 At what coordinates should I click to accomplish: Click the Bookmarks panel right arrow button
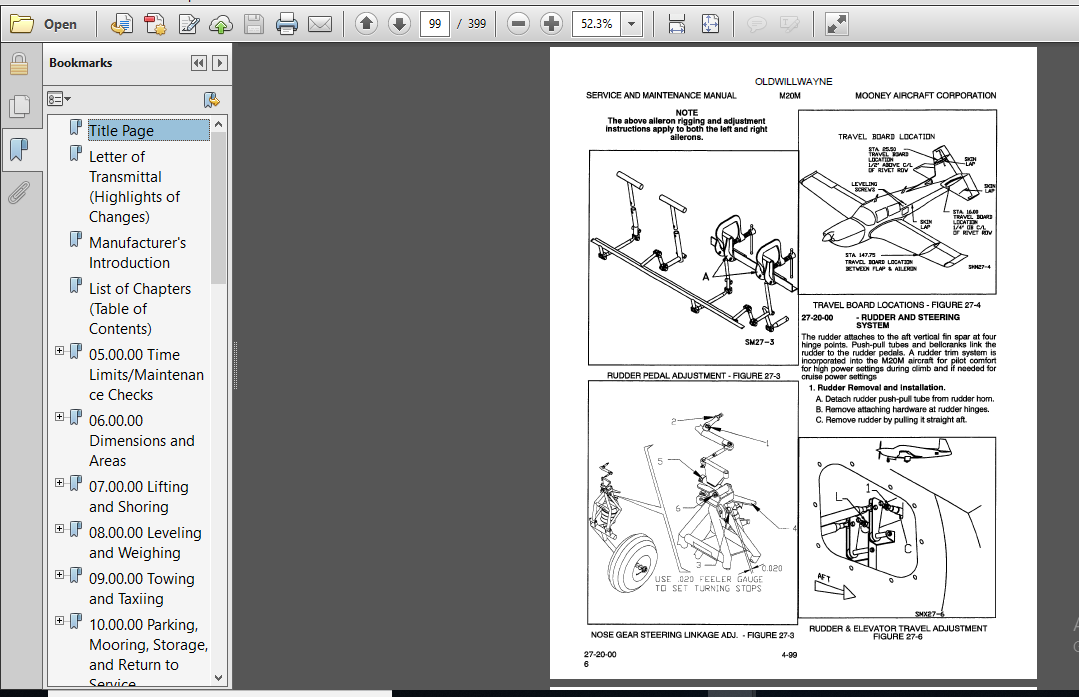tap(220, 63)
